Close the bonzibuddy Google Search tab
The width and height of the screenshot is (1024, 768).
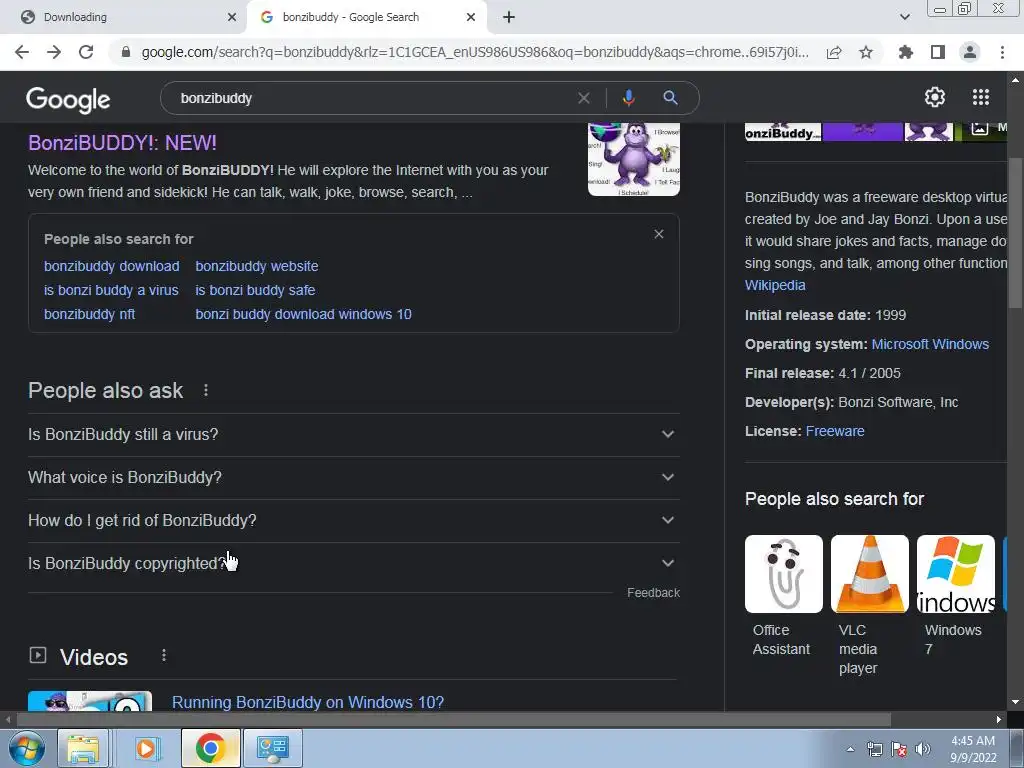tap(471, 17)
